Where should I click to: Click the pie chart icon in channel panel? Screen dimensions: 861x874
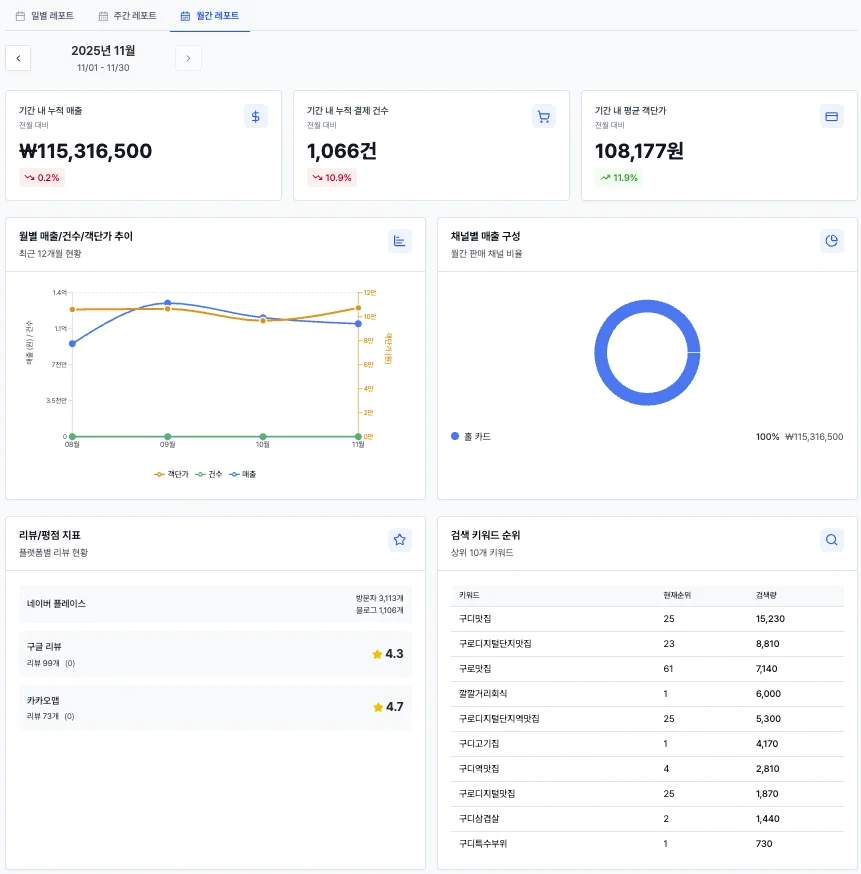[831, 241]
